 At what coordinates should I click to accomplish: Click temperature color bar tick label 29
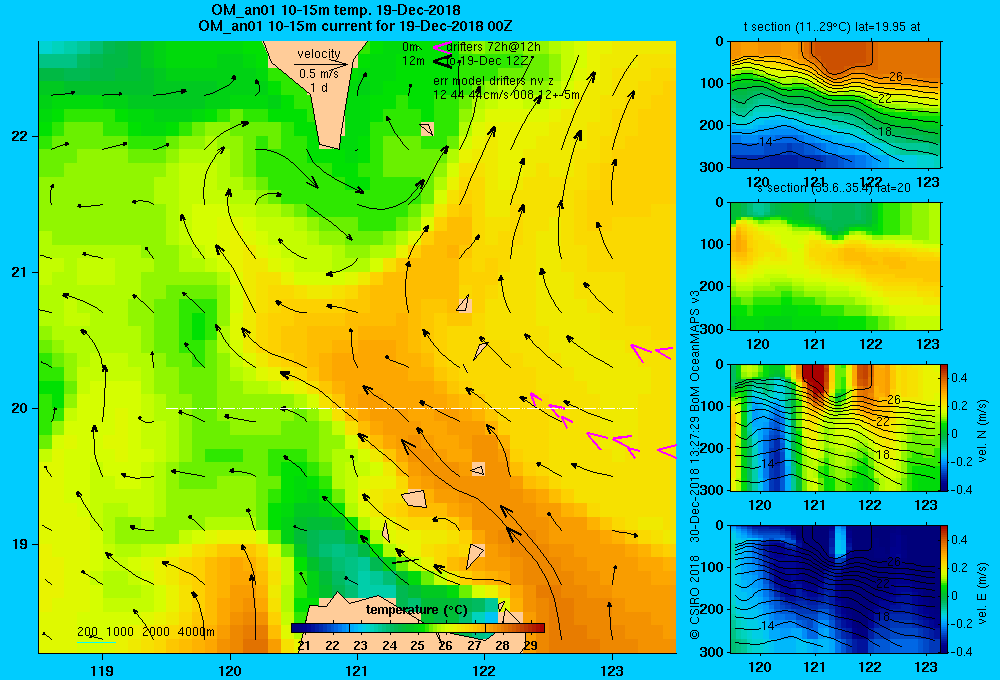531,646
